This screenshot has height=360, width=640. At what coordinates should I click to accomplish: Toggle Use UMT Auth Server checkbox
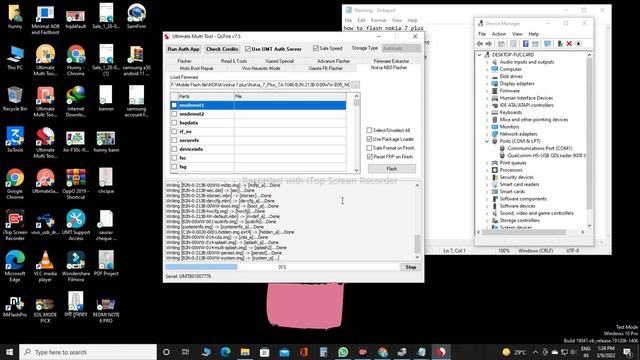(x=248, y=49)
